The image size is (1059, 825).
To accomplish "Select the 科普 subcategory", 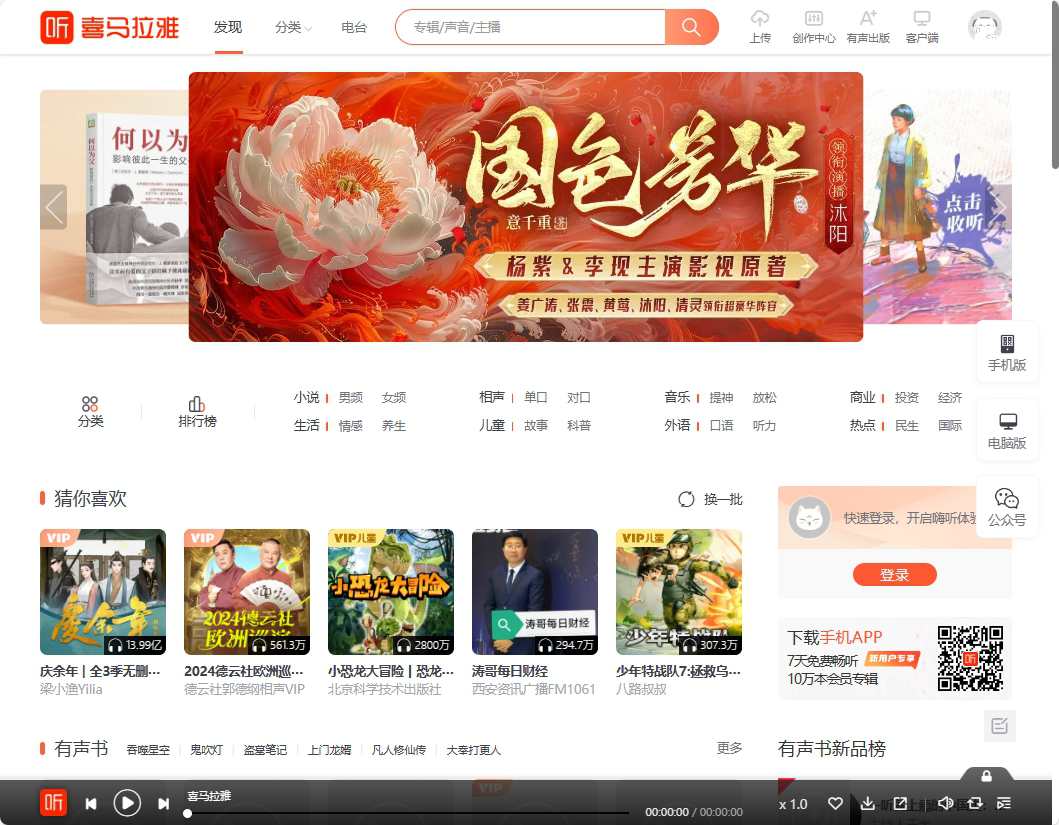I will [x=579, y=426].
